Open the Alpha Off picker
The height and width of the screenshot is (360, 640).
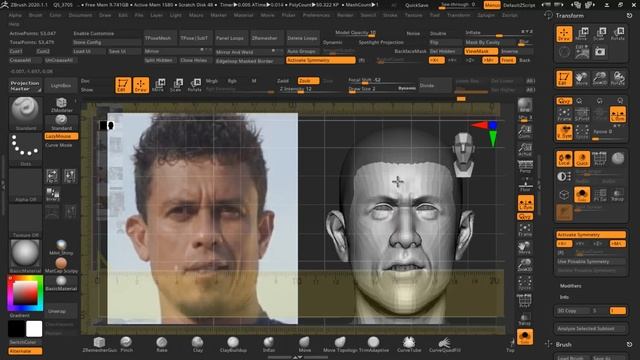[x=25, y=185]
